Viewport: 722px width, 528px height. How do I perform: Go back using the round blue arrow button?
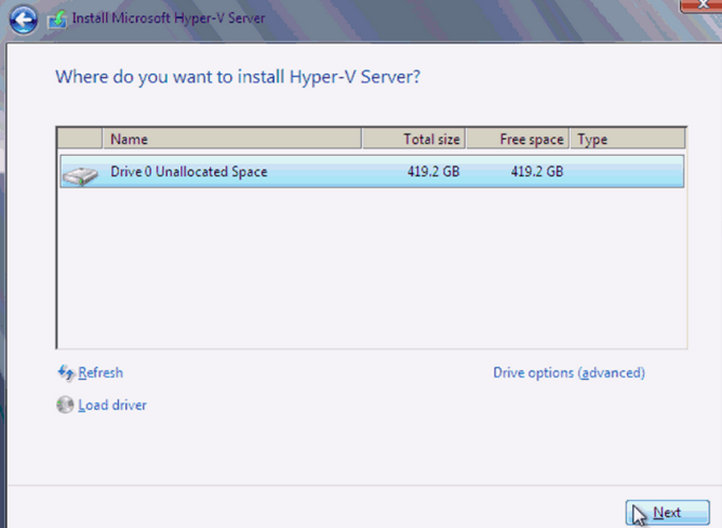pyautogui.click(x=23, y=20)
